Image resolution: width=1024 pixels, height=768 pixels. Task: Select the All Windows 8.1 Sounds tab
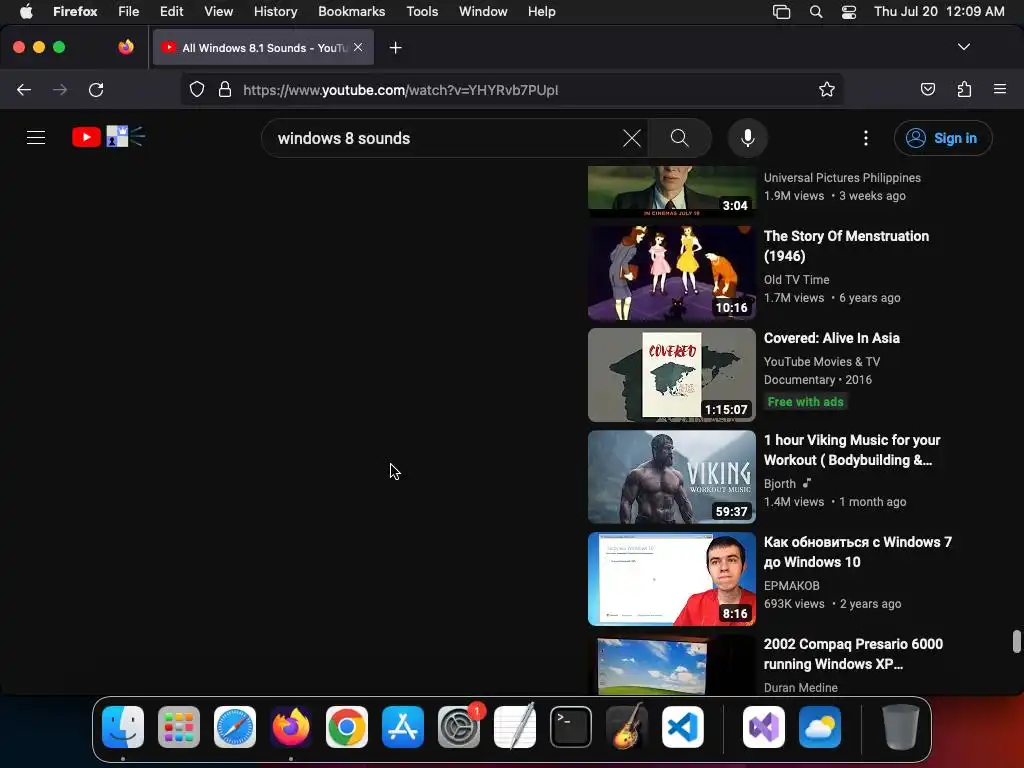coord(263,47)
